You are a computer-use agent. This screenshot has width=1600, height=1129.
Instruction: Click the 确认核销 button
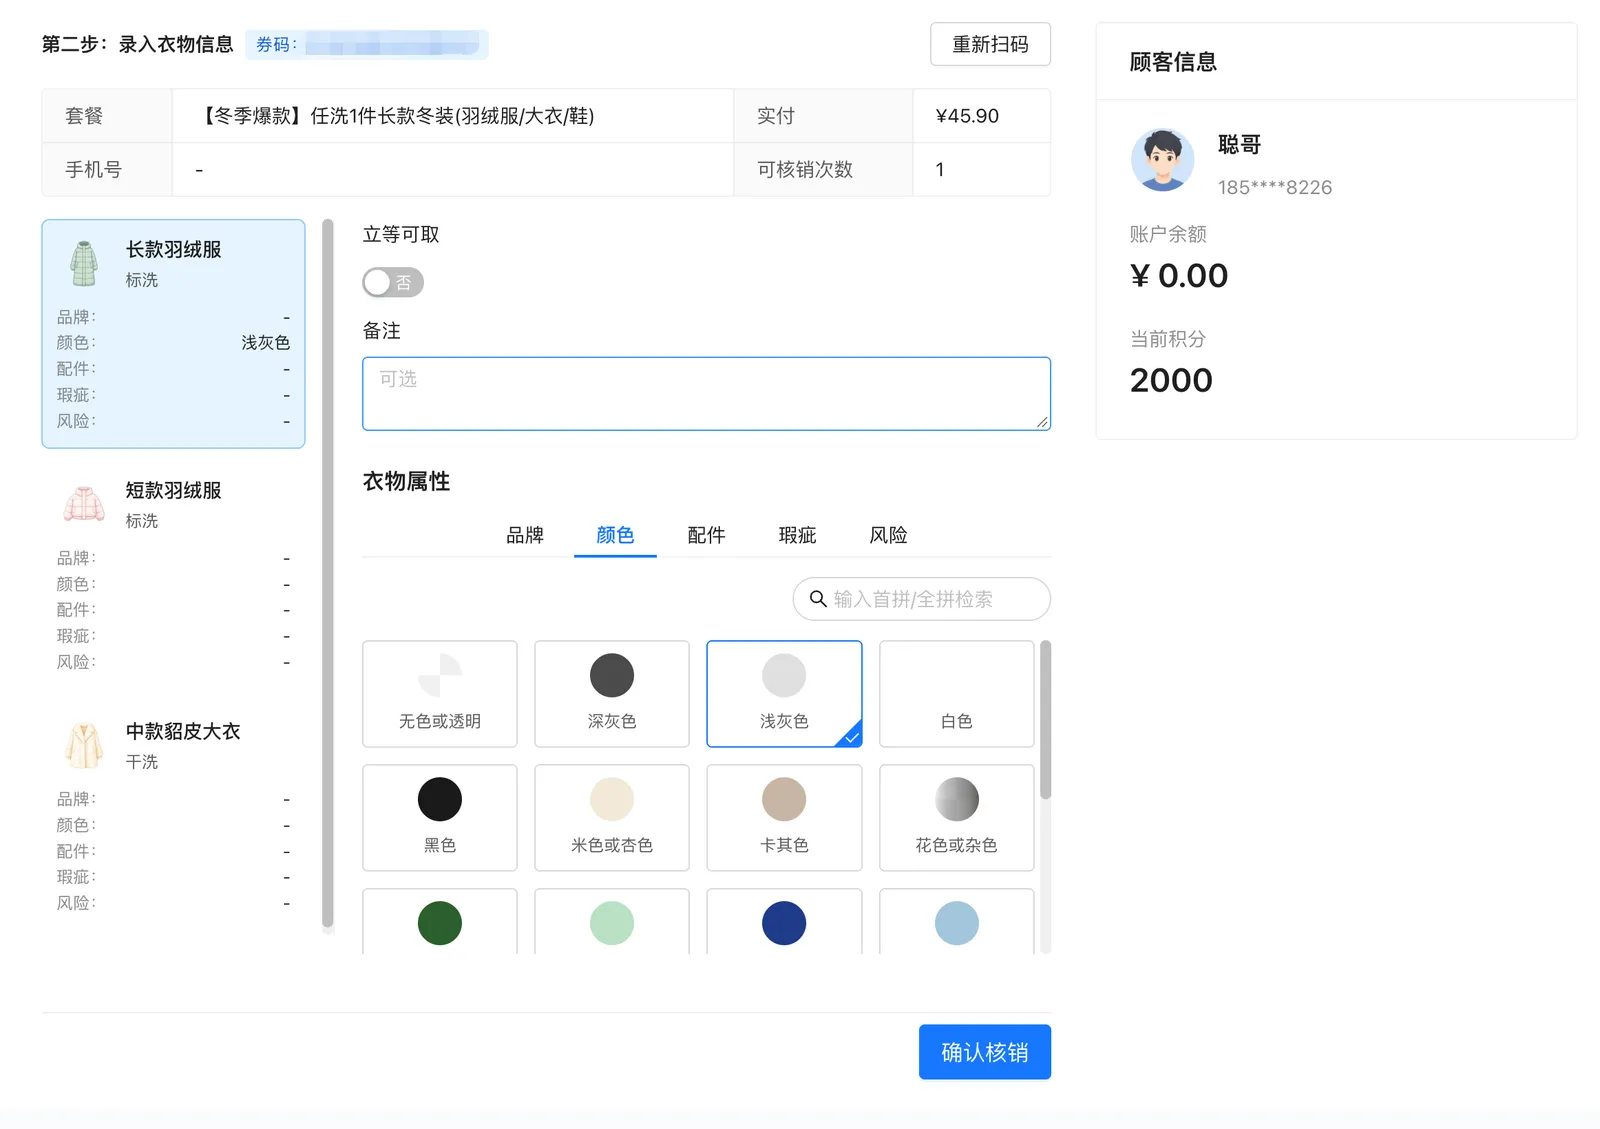pos(985,1052)
